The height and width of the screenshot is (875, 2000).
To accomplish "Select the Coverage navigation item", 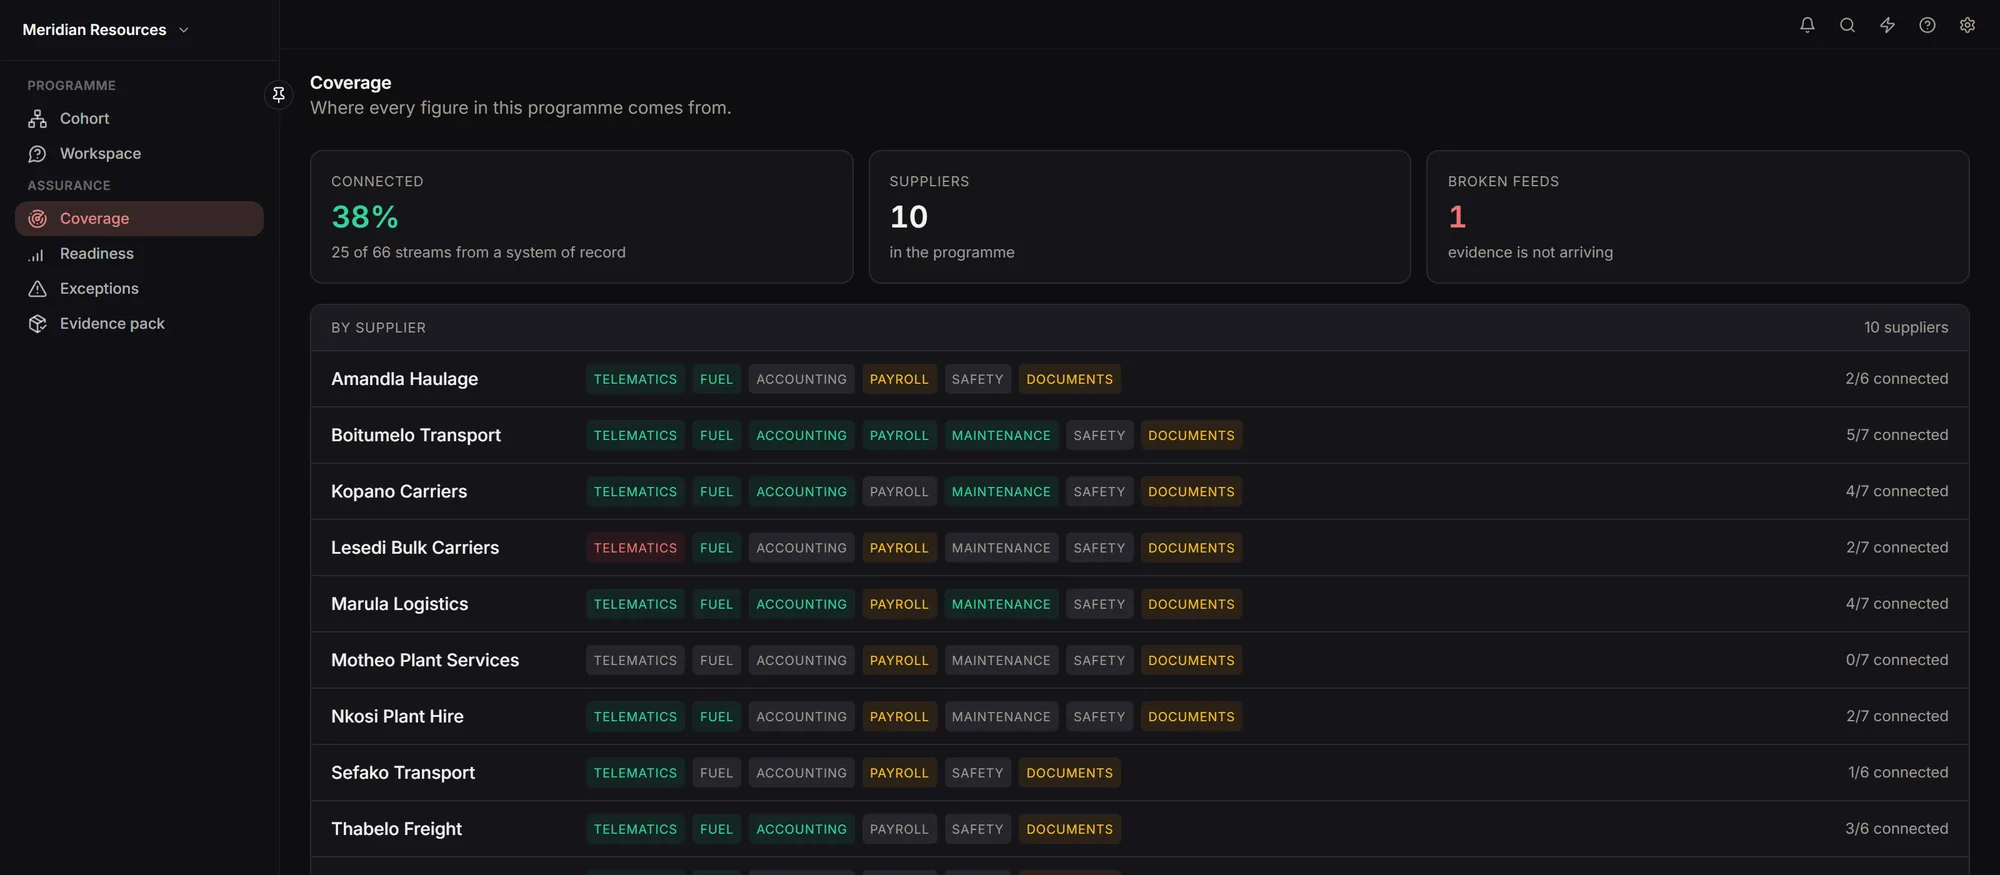I will point(139,219).
